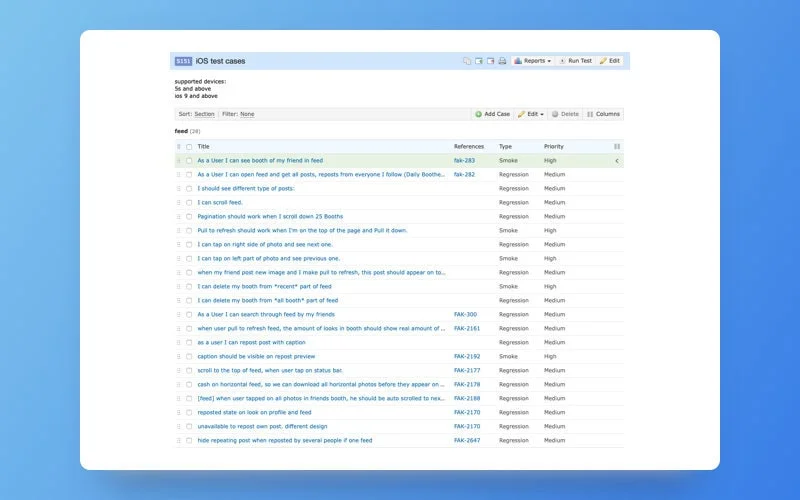Screen dimensions: 800x500
Task: Open the Filter None link
Action: coord(247,114)
